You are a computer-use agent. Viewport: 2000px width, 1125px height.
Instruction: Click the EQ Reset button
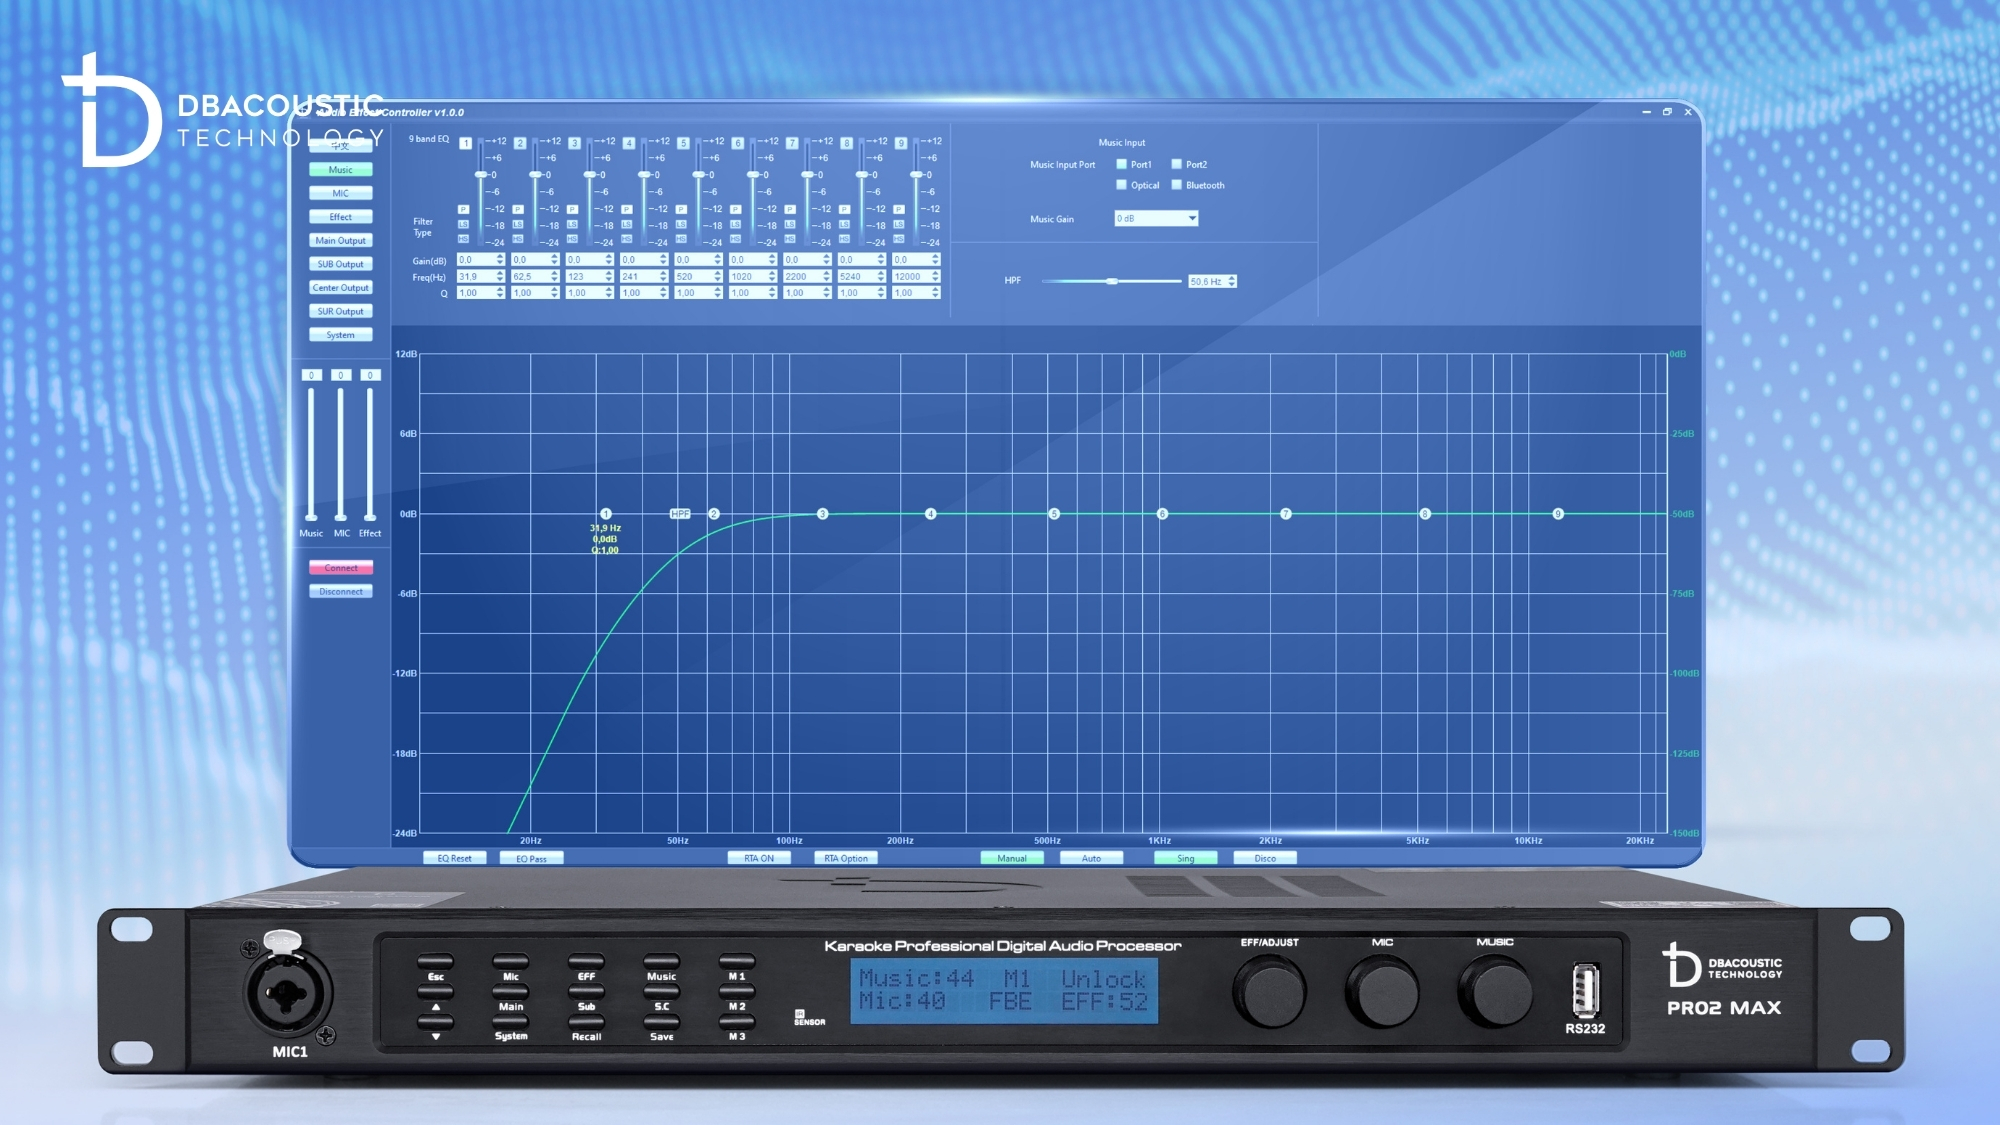coord(455,858)
